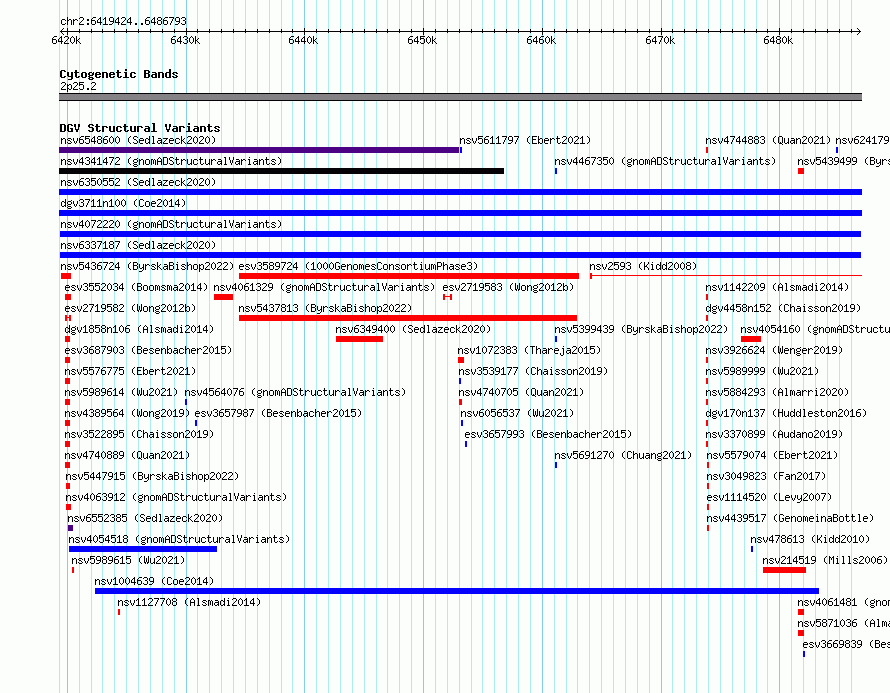Click nsv5989615 (Wu2021) label
This screenshot has height=693, width=890.
[128, 560]
